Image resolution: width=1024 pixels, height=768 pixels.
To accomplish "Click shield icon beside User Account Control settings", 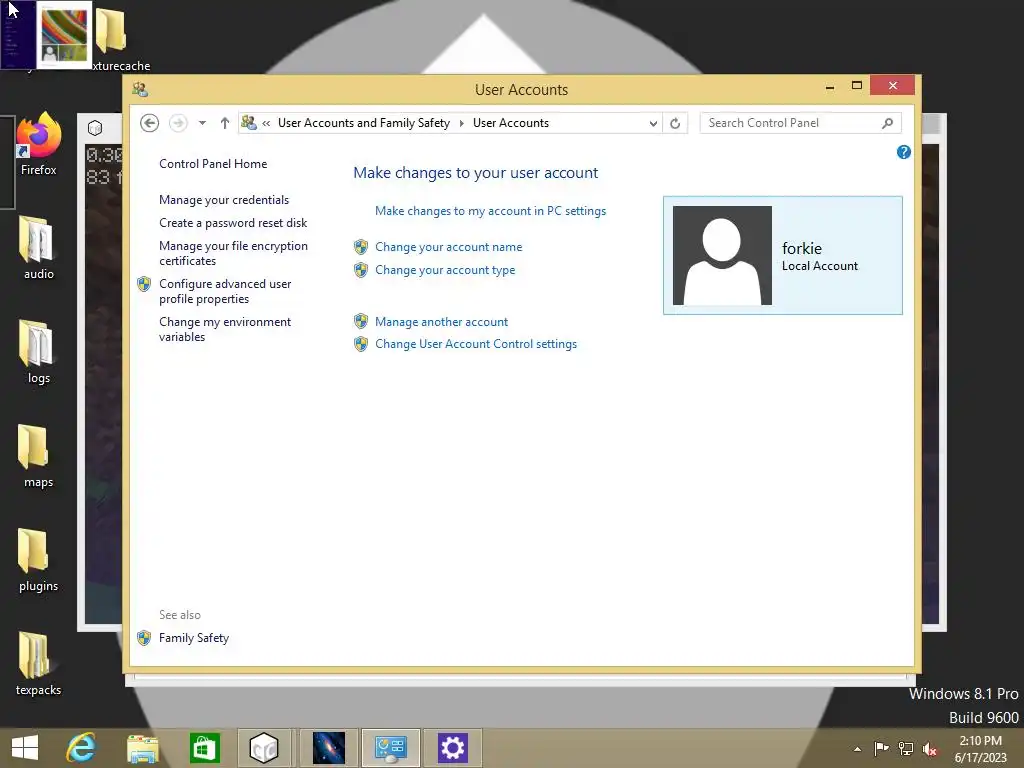I will pyautogui.click(x=361, y=344).
